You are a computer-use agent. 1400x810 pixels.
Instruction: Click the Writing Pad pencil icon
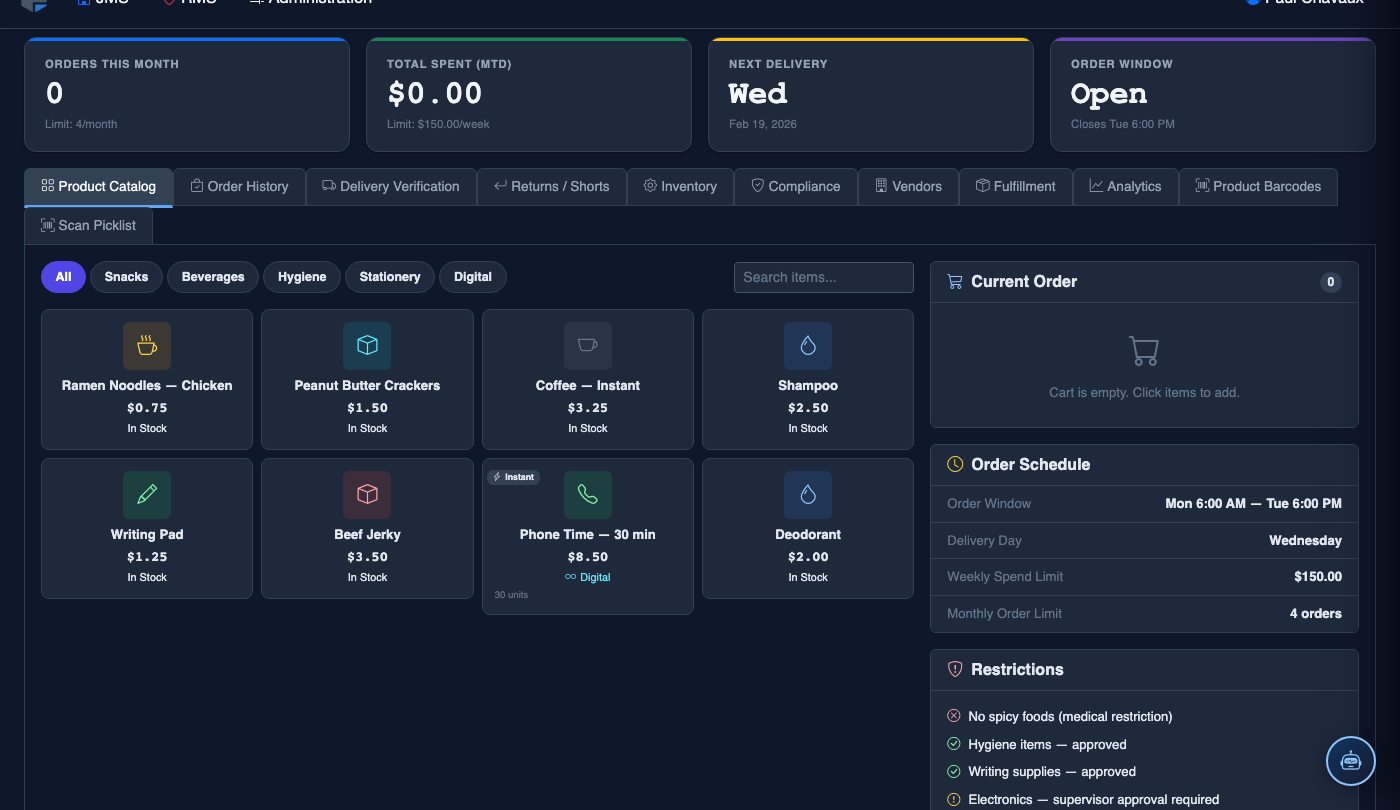147,495
